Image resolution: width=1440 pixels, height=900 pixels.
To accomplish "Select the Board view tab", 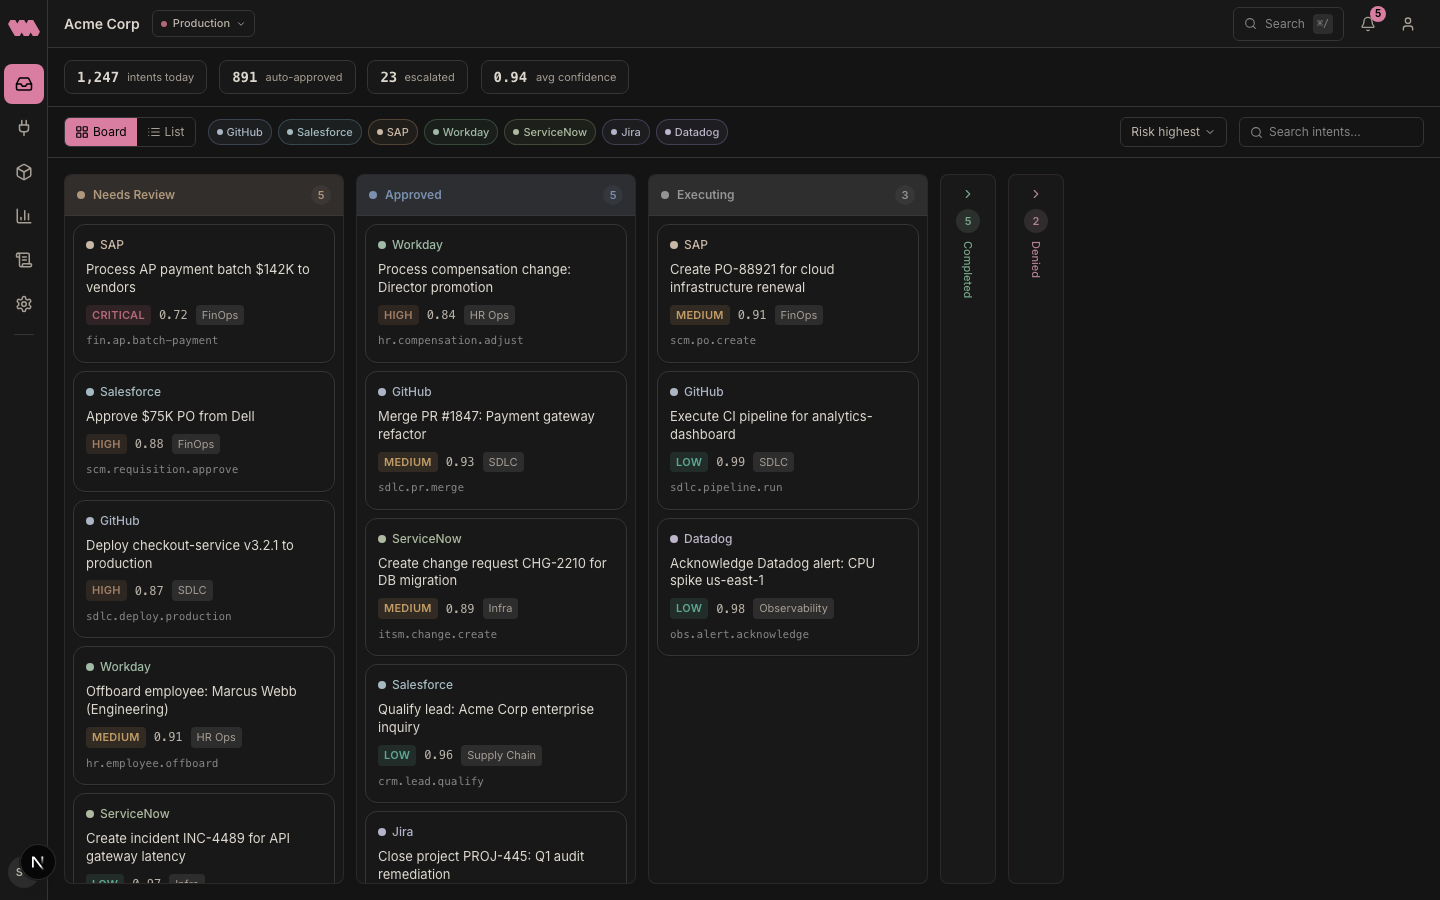I will [x=101, y=132].
